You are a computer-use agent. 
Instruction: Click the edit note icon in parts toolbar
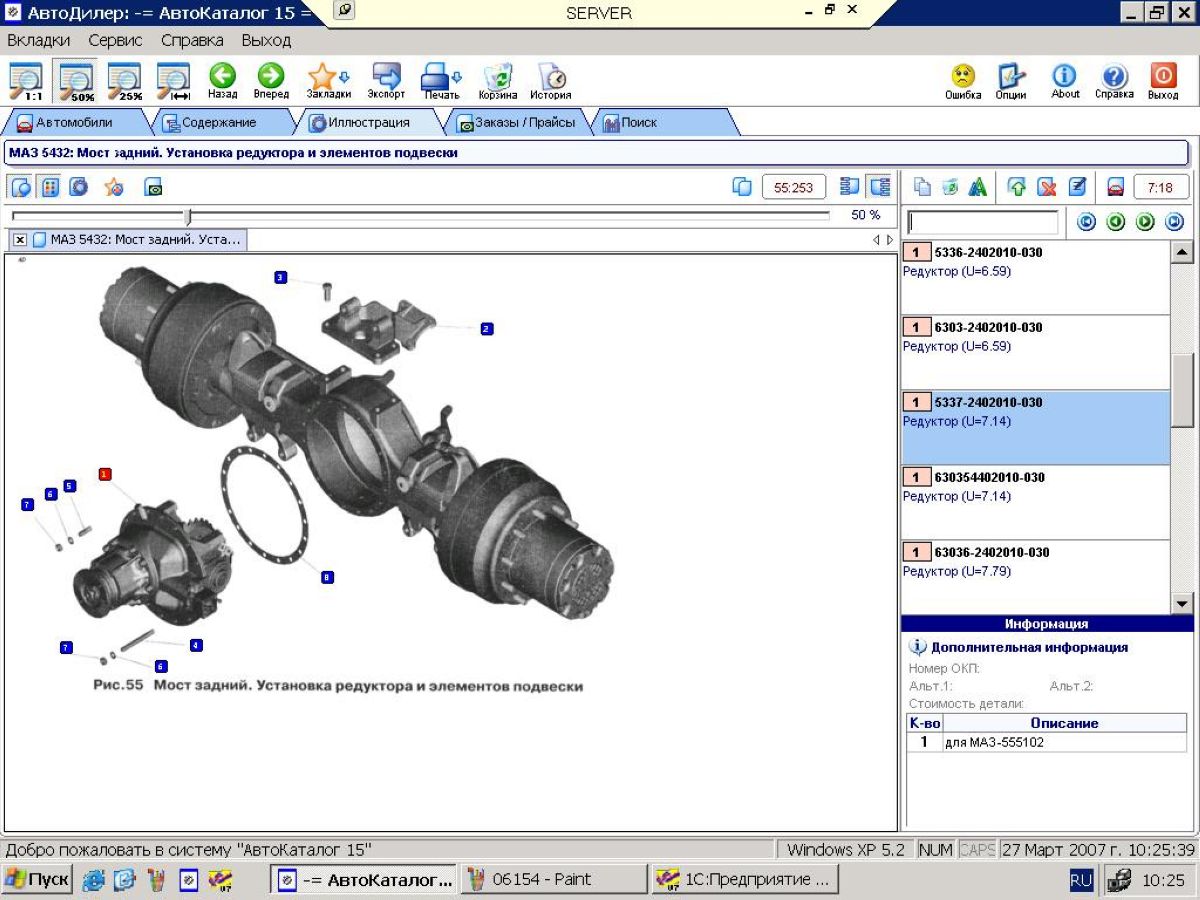1077,187
